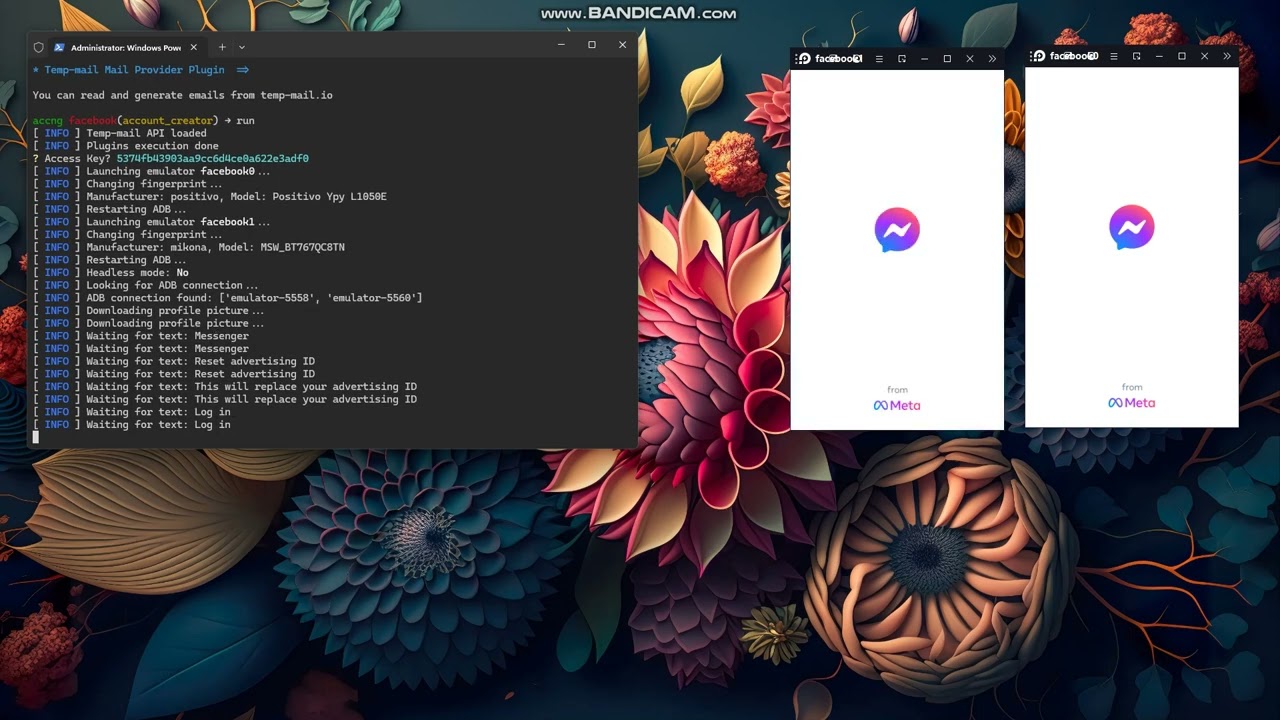Viewport: 1280px width, 720px height.
Task: Expand the facebook0 emulator side toolbar
Action: pyautogui.click(x=1227, y=56)
